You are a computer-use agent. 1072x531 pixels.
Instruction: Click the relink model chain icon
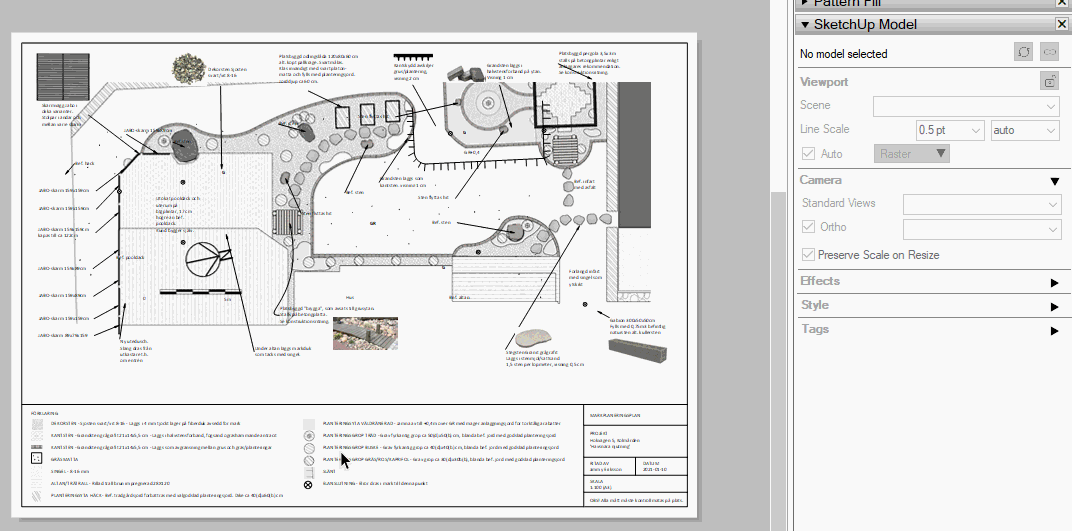1049,53
